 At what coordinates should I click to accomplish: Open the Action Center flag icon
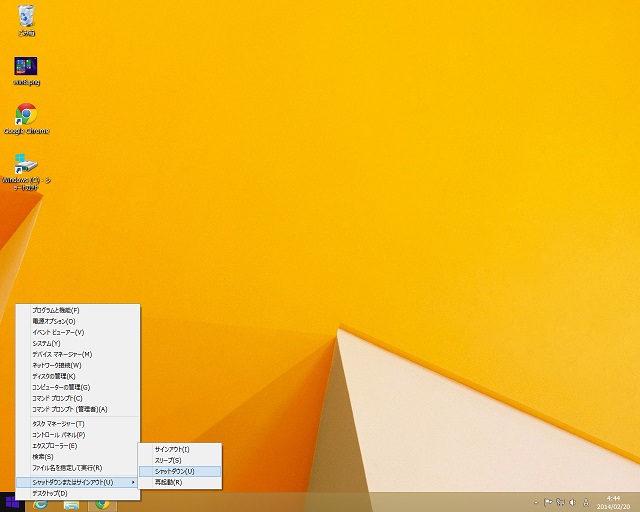[x=548, y=502]
